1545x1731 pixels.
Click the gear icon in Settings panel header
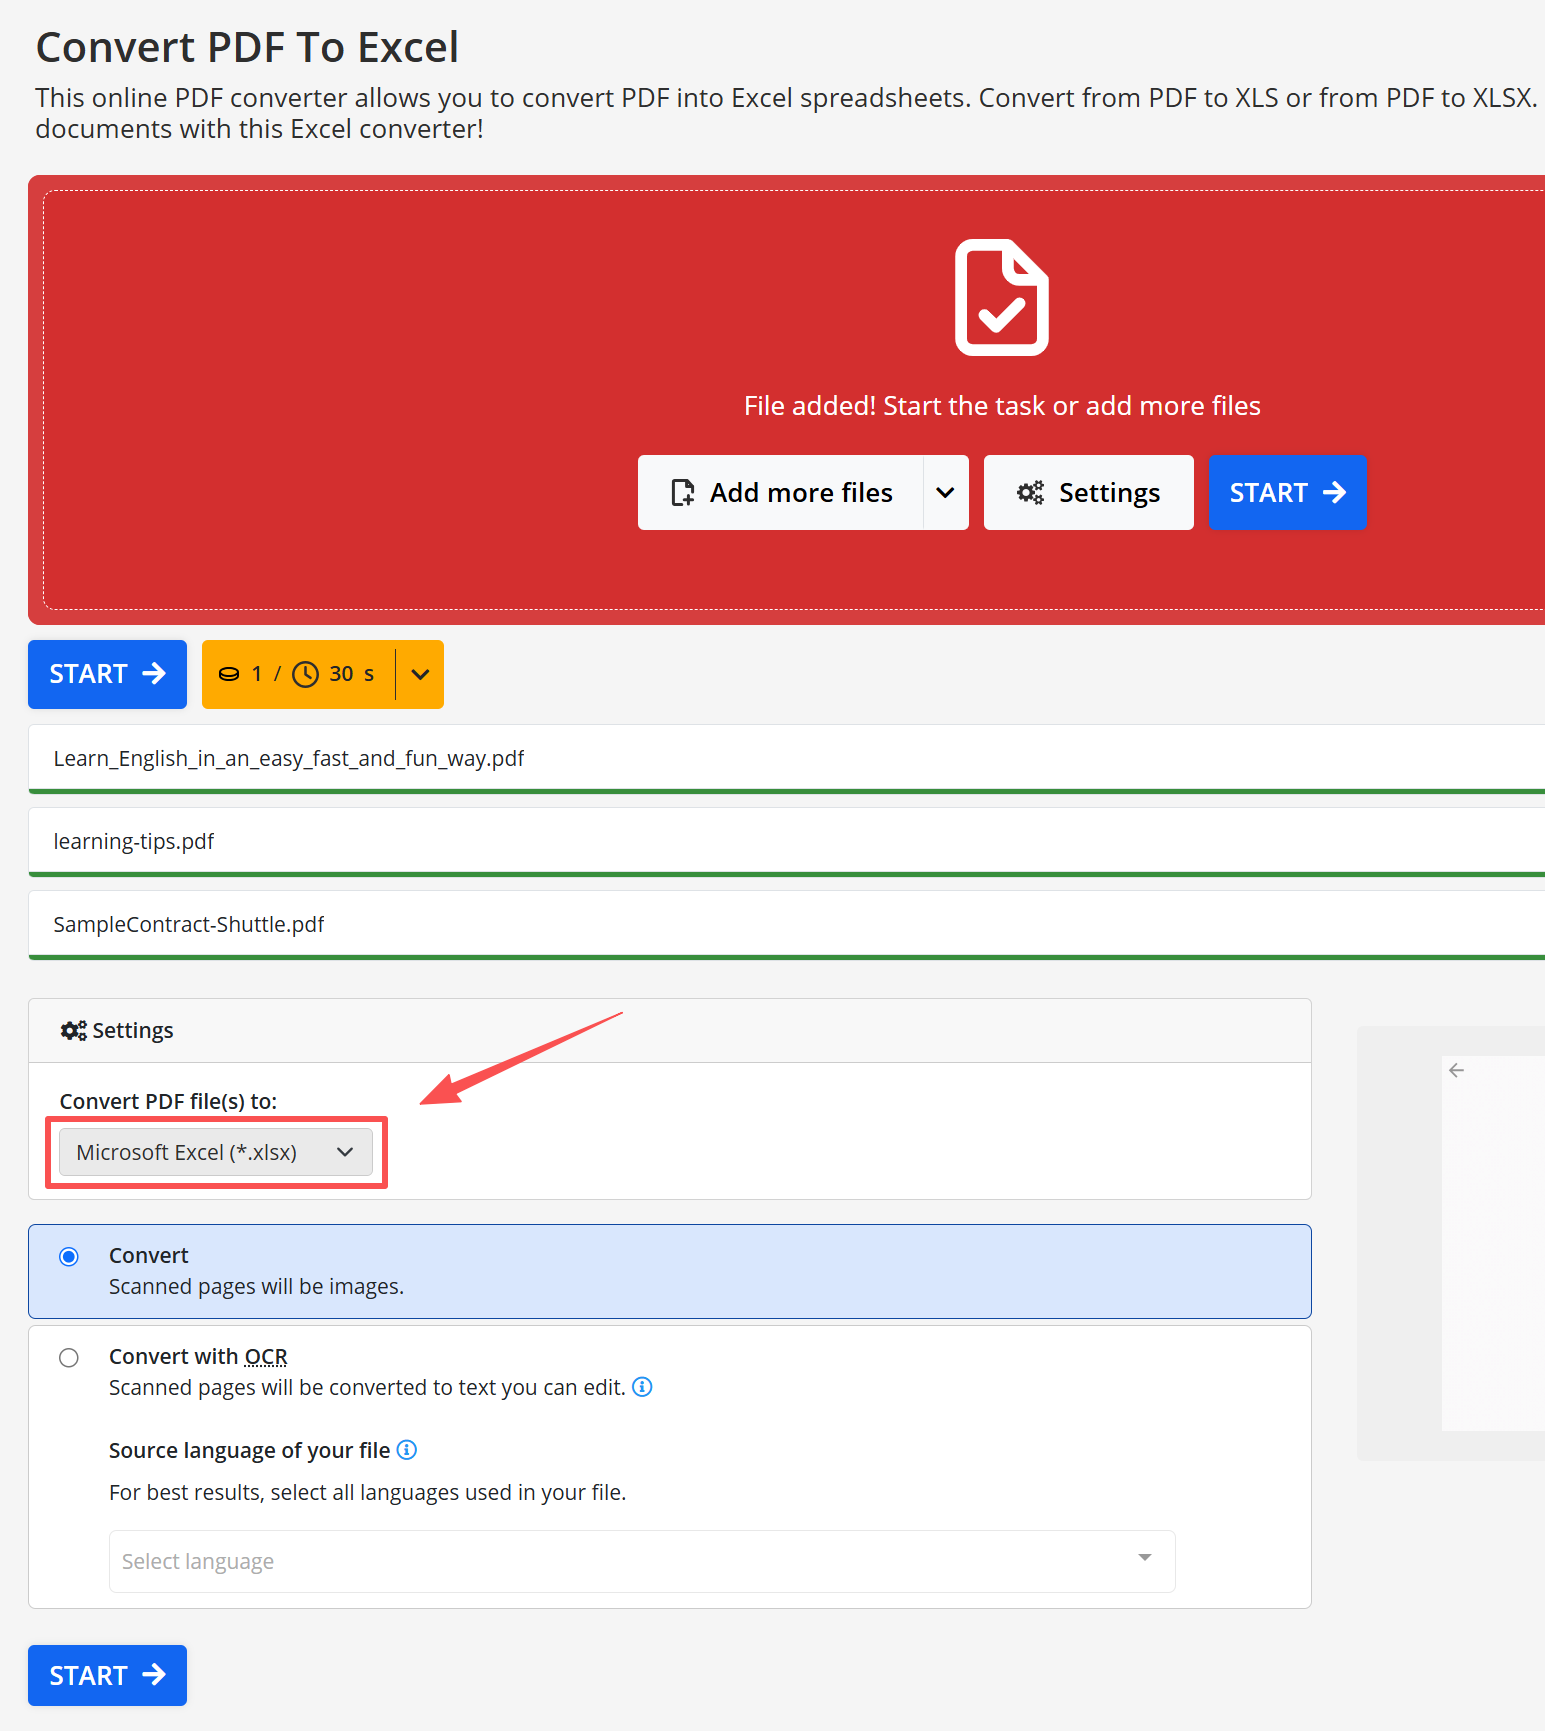click(73, 1031)
